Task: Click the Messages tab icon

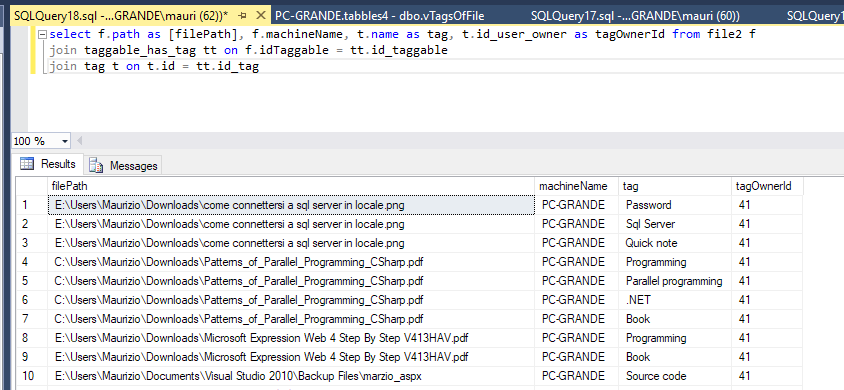Action: 96,165
